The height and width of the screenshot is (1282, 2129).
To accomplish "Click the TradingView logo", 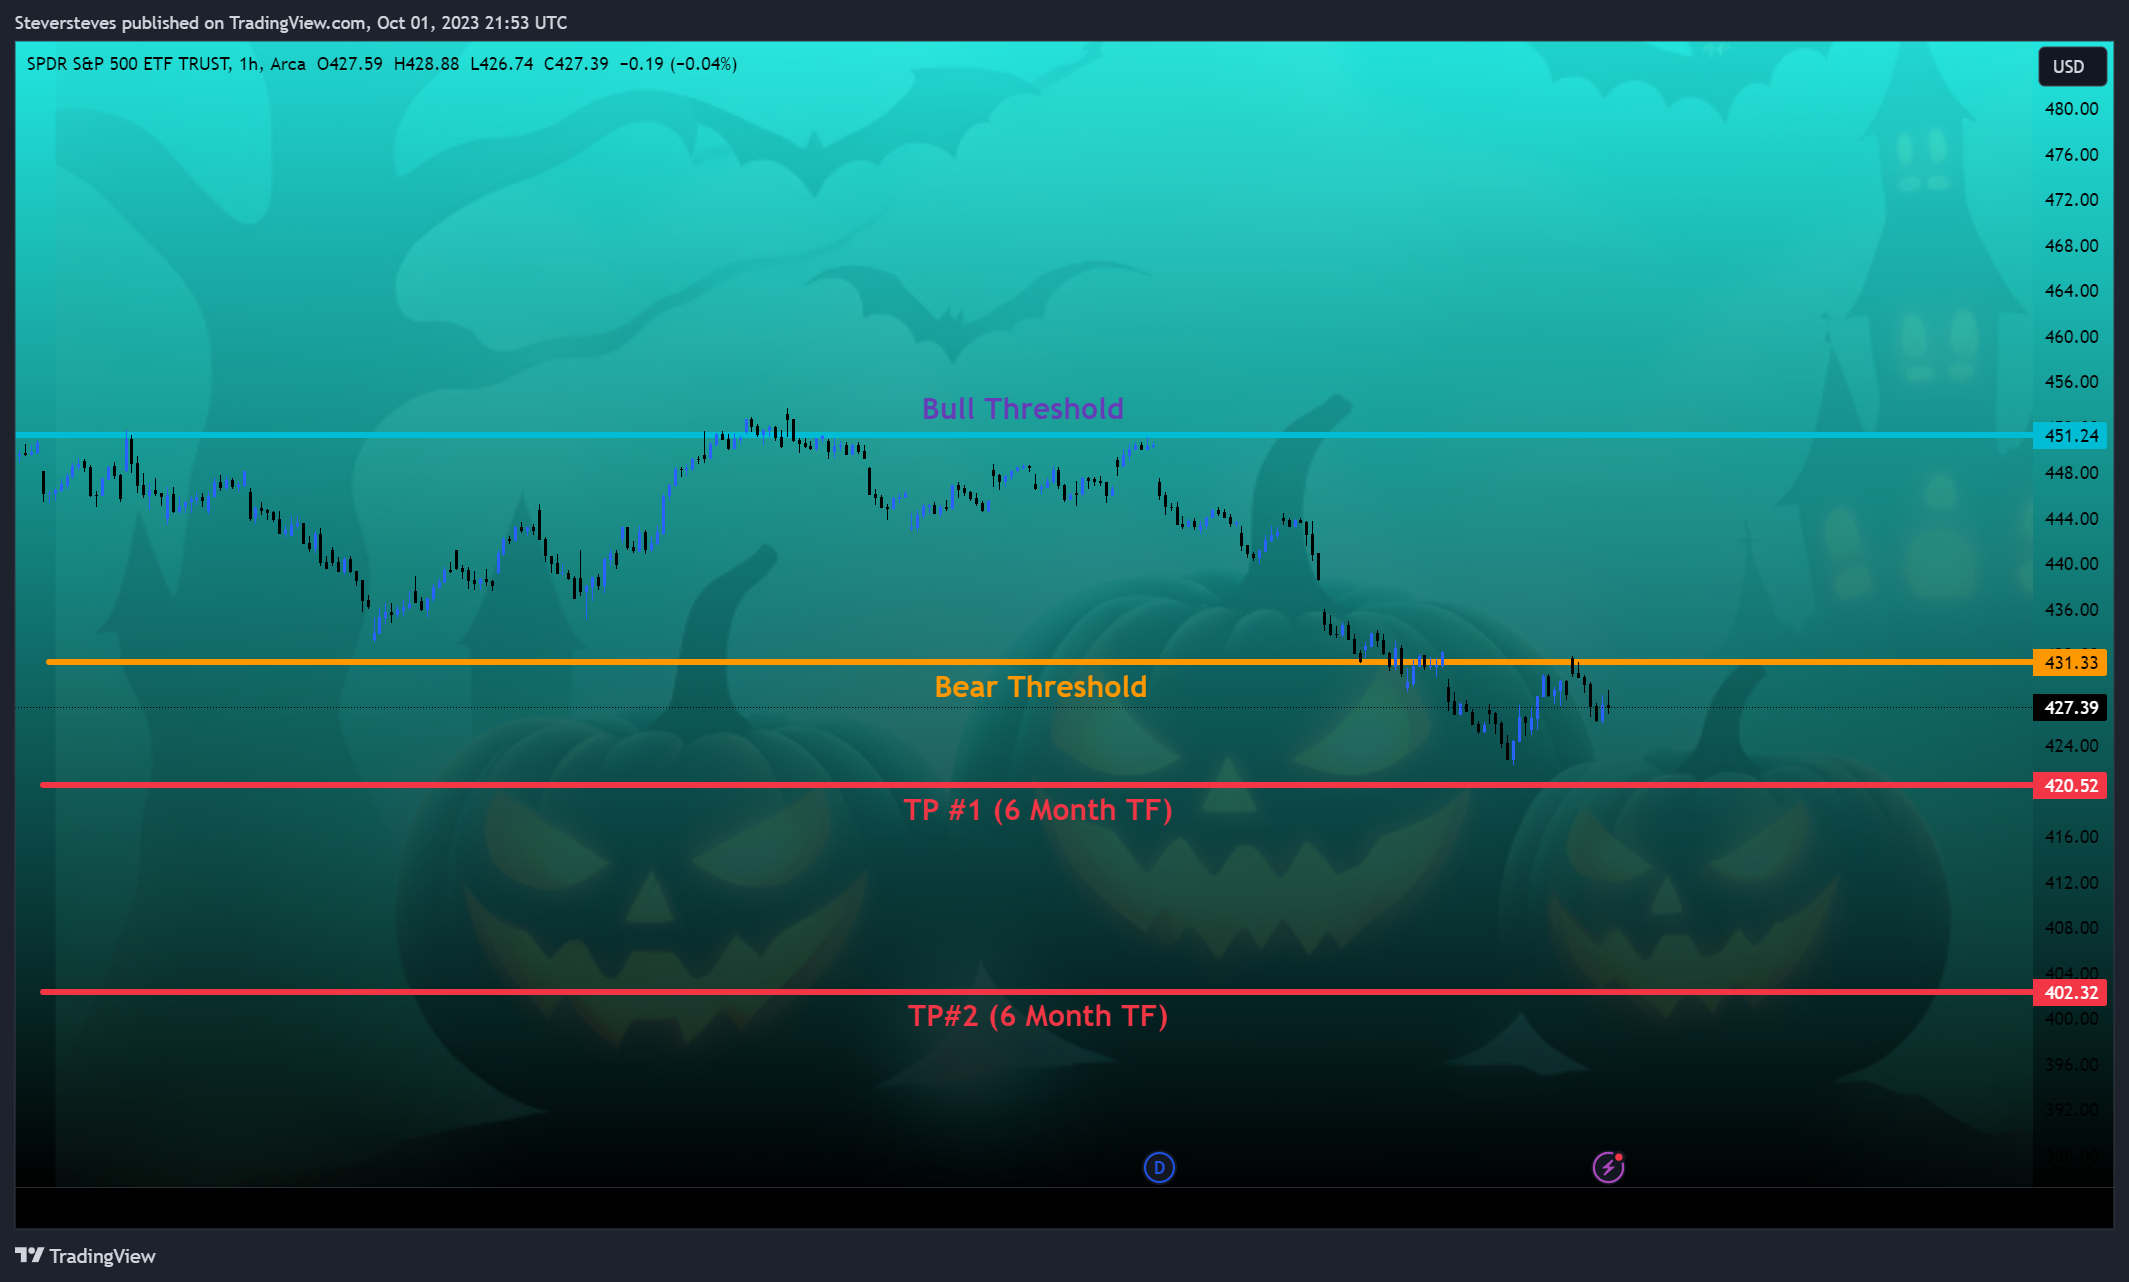I will [x=85, y=1256].
